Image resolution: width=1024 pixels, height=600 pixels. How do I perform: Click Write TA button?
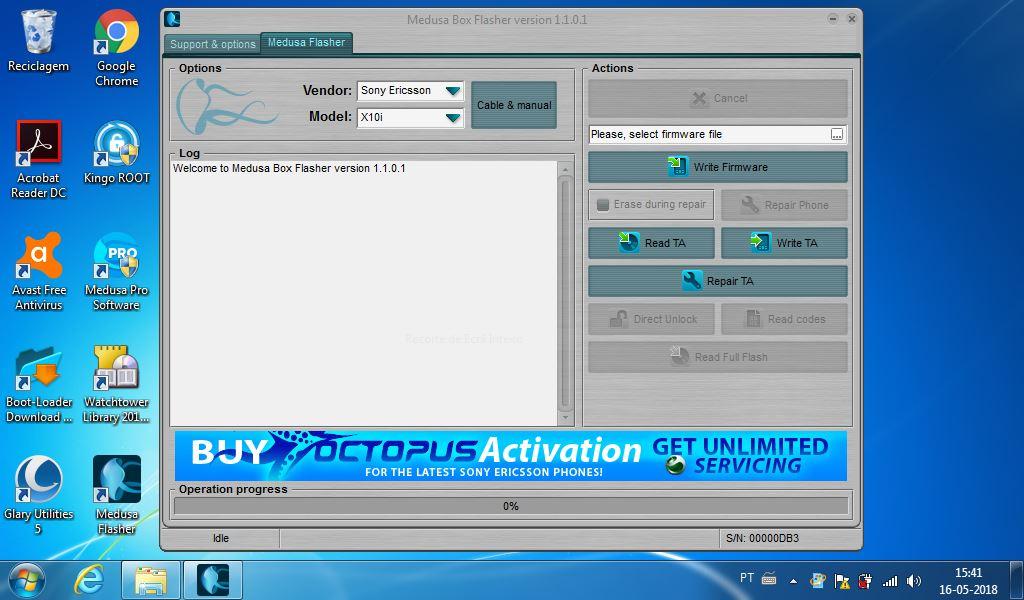click(x=784, y=243)
